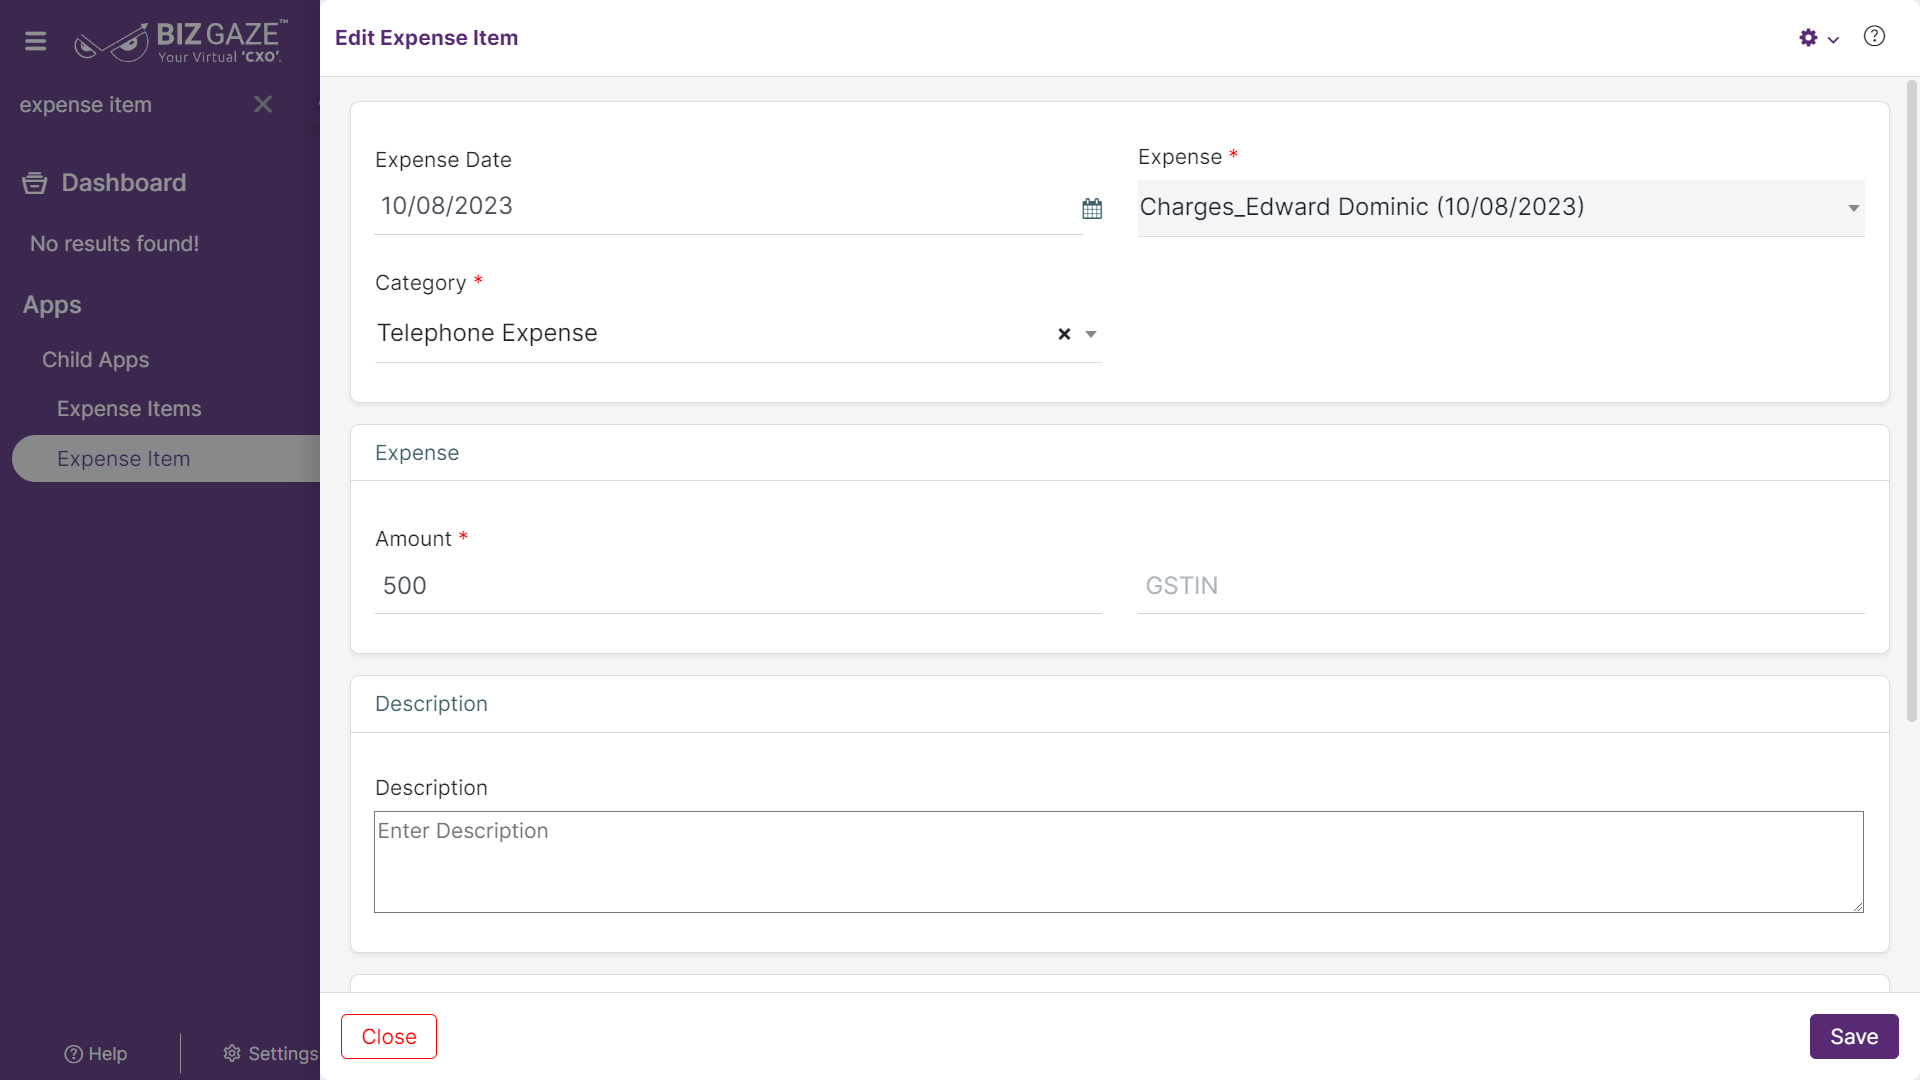Click the Category field Telephone Expense
The image size is (1920, 1080).
click(x=737, y=333)
